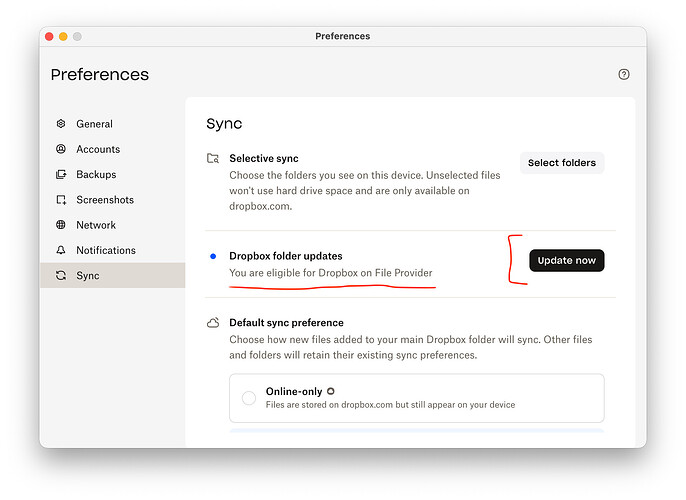Image resolution: width=686 pixels, height=500 pixels.
Task: Click the Selective sync heading
Action: click(x=264, y=158)
